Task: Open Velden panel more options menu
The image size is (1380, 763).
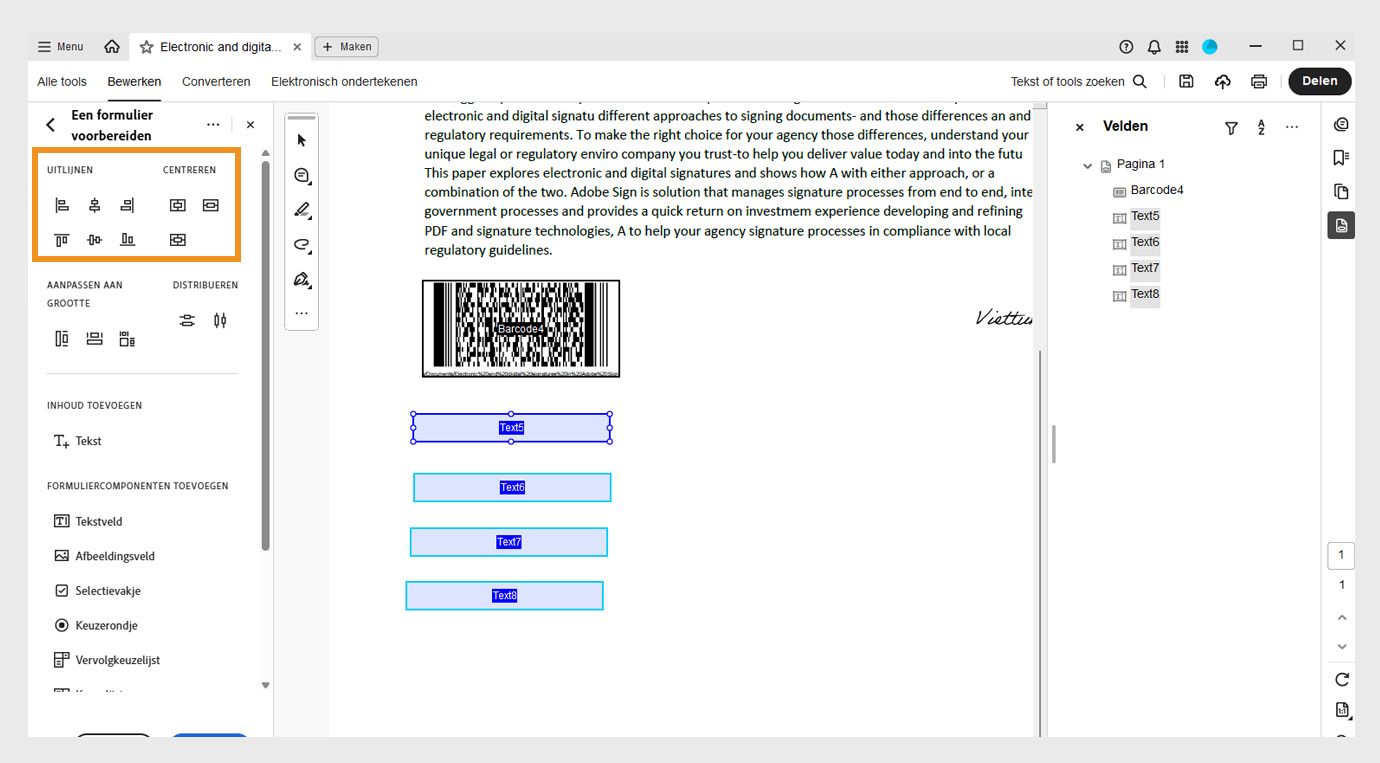Action: (1292, 127)
